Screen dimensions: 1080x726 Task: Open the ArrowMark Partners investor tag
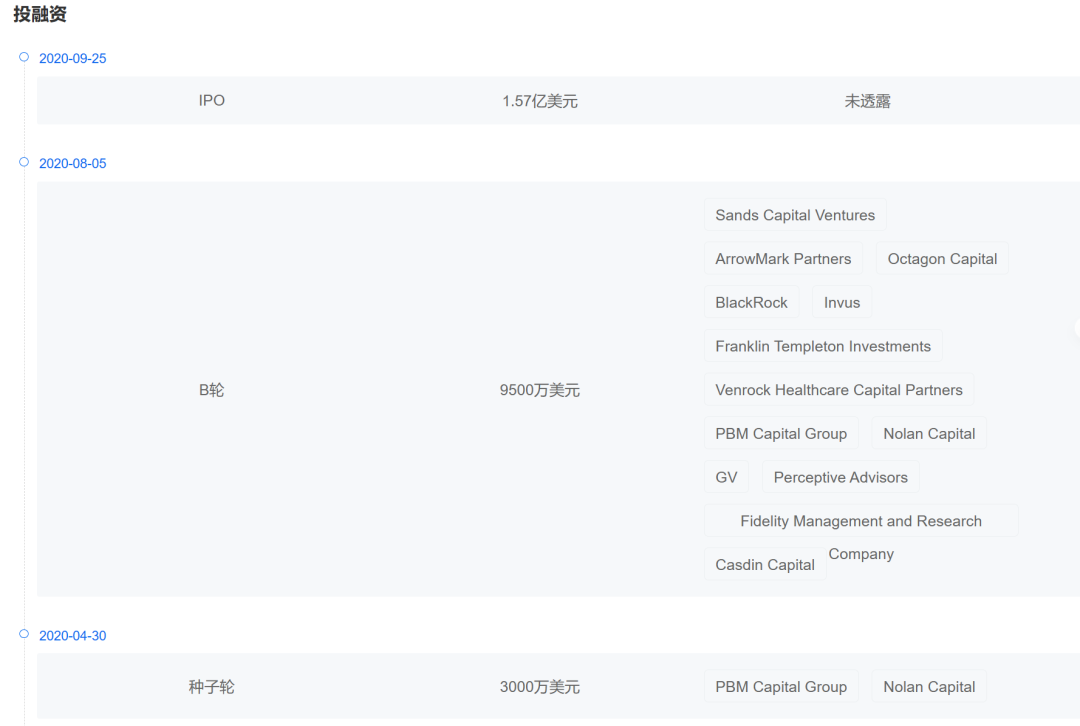783,259
